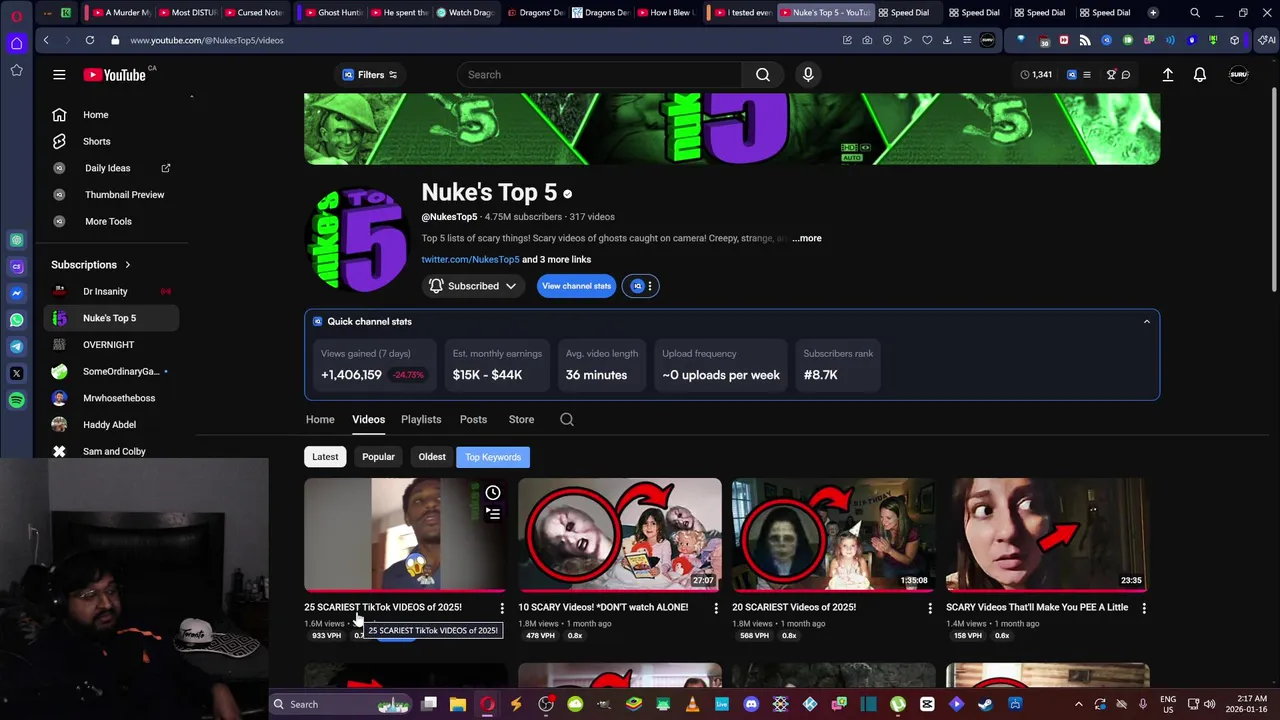The width and height of the screenshot is (1280, 720).
Task: Go back in browser history
Action: coord(46,40)
